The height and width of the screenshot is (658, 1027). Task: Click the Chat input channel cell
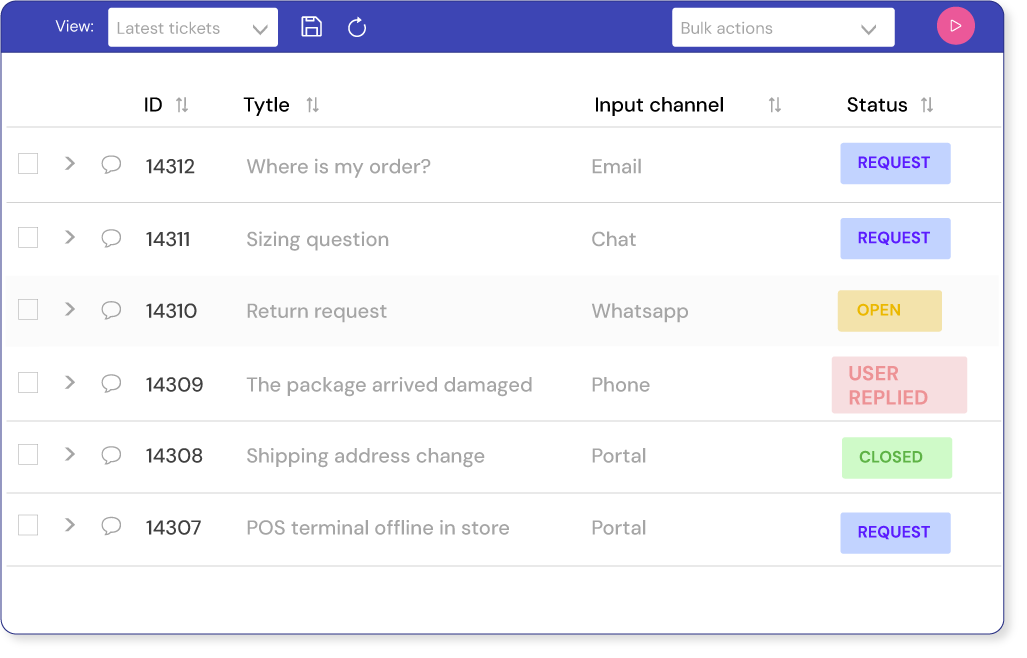pyautogui.click(x=614, y=240)
